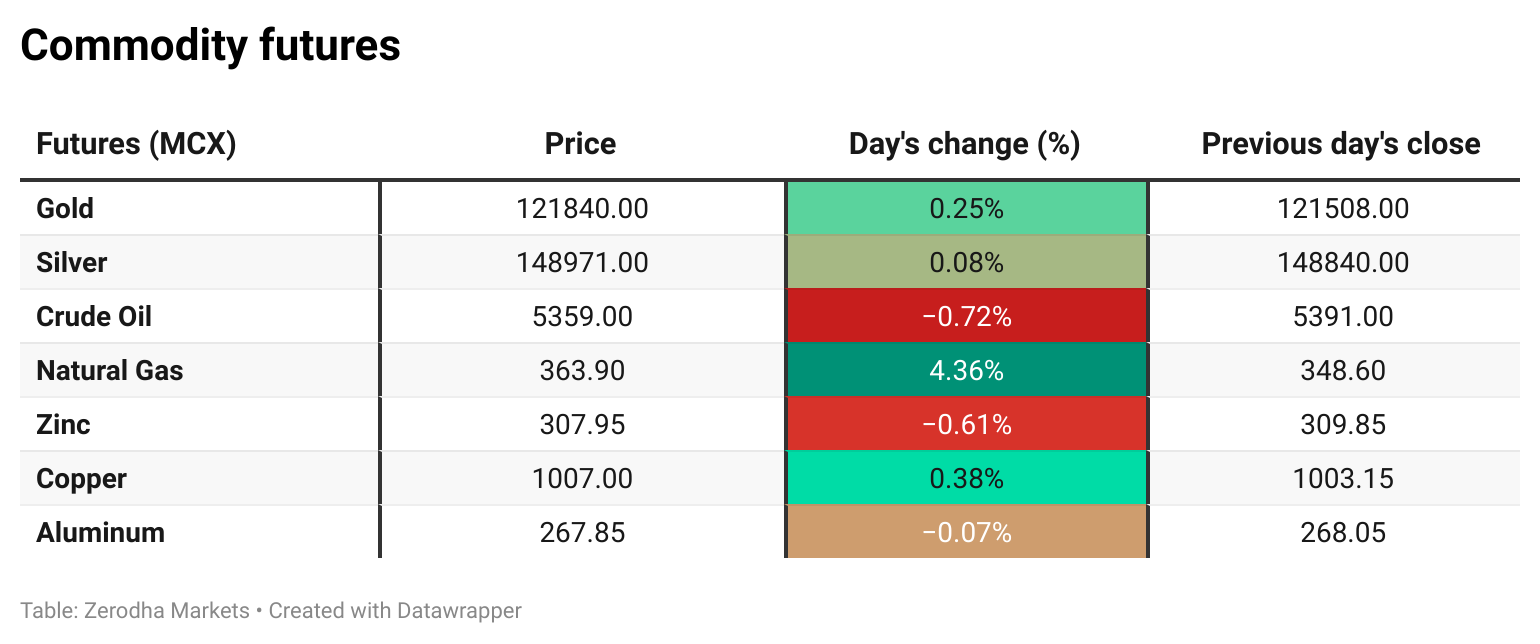Select the Copper 0.38% change cell

[966, 479]
